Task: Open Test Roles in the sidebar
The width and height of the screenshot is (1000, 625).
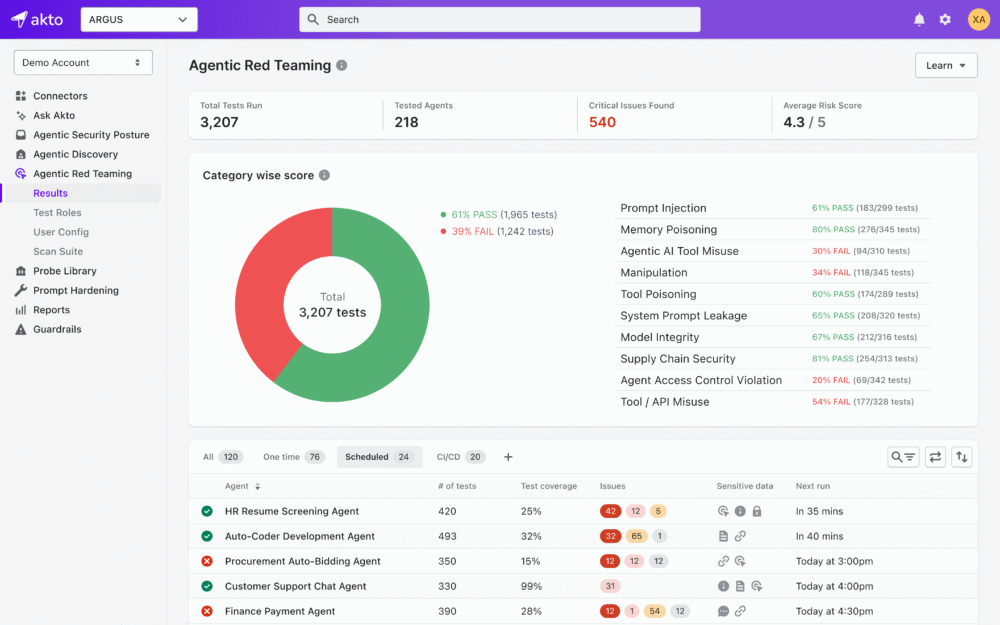Action: (x=57, y=212)
